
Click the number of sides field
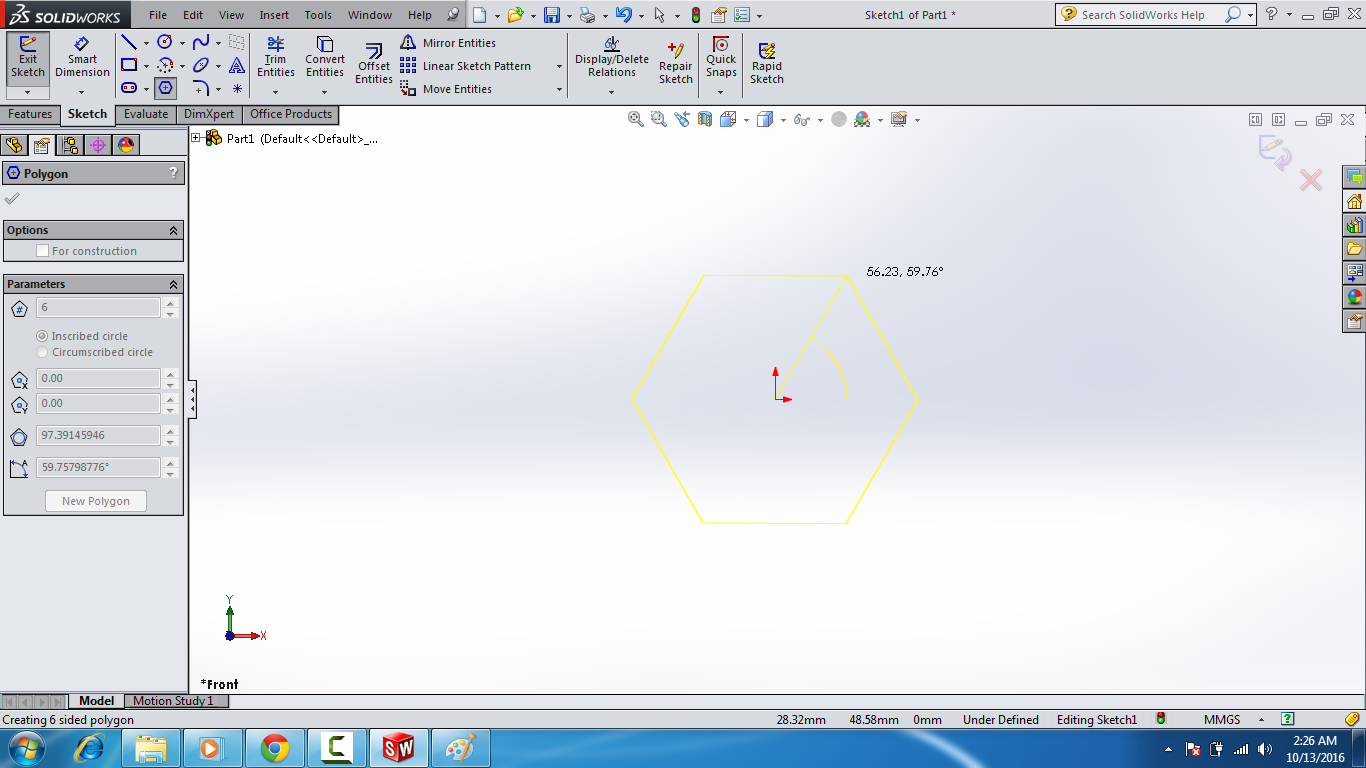click(98, 308)
